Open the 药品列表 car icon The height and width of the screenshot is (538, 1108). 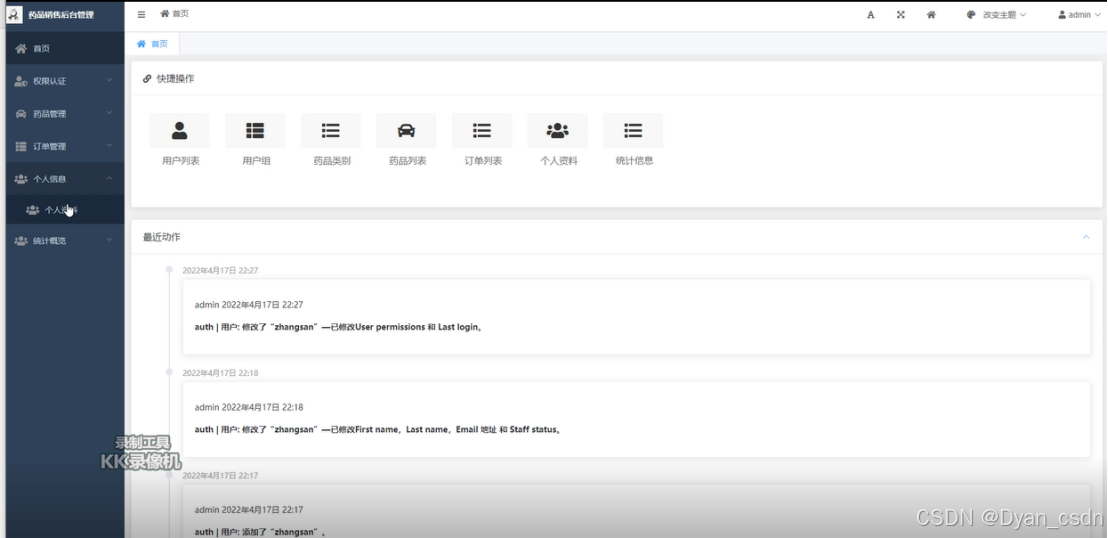coord(406,131)
